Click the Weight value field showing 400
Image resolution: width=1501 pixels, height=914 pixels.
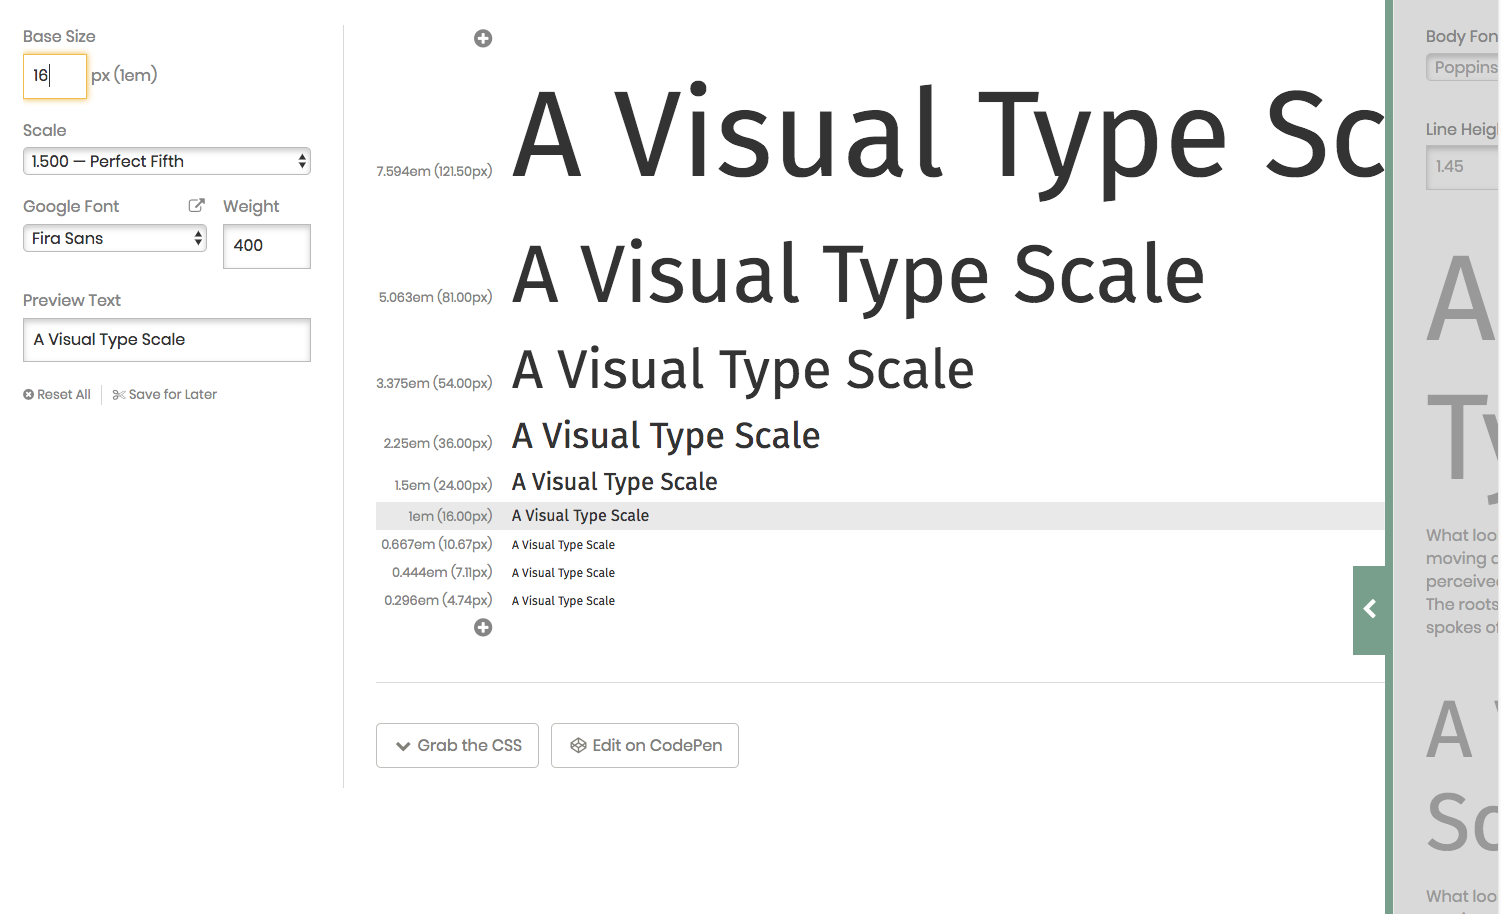[266, 246]
